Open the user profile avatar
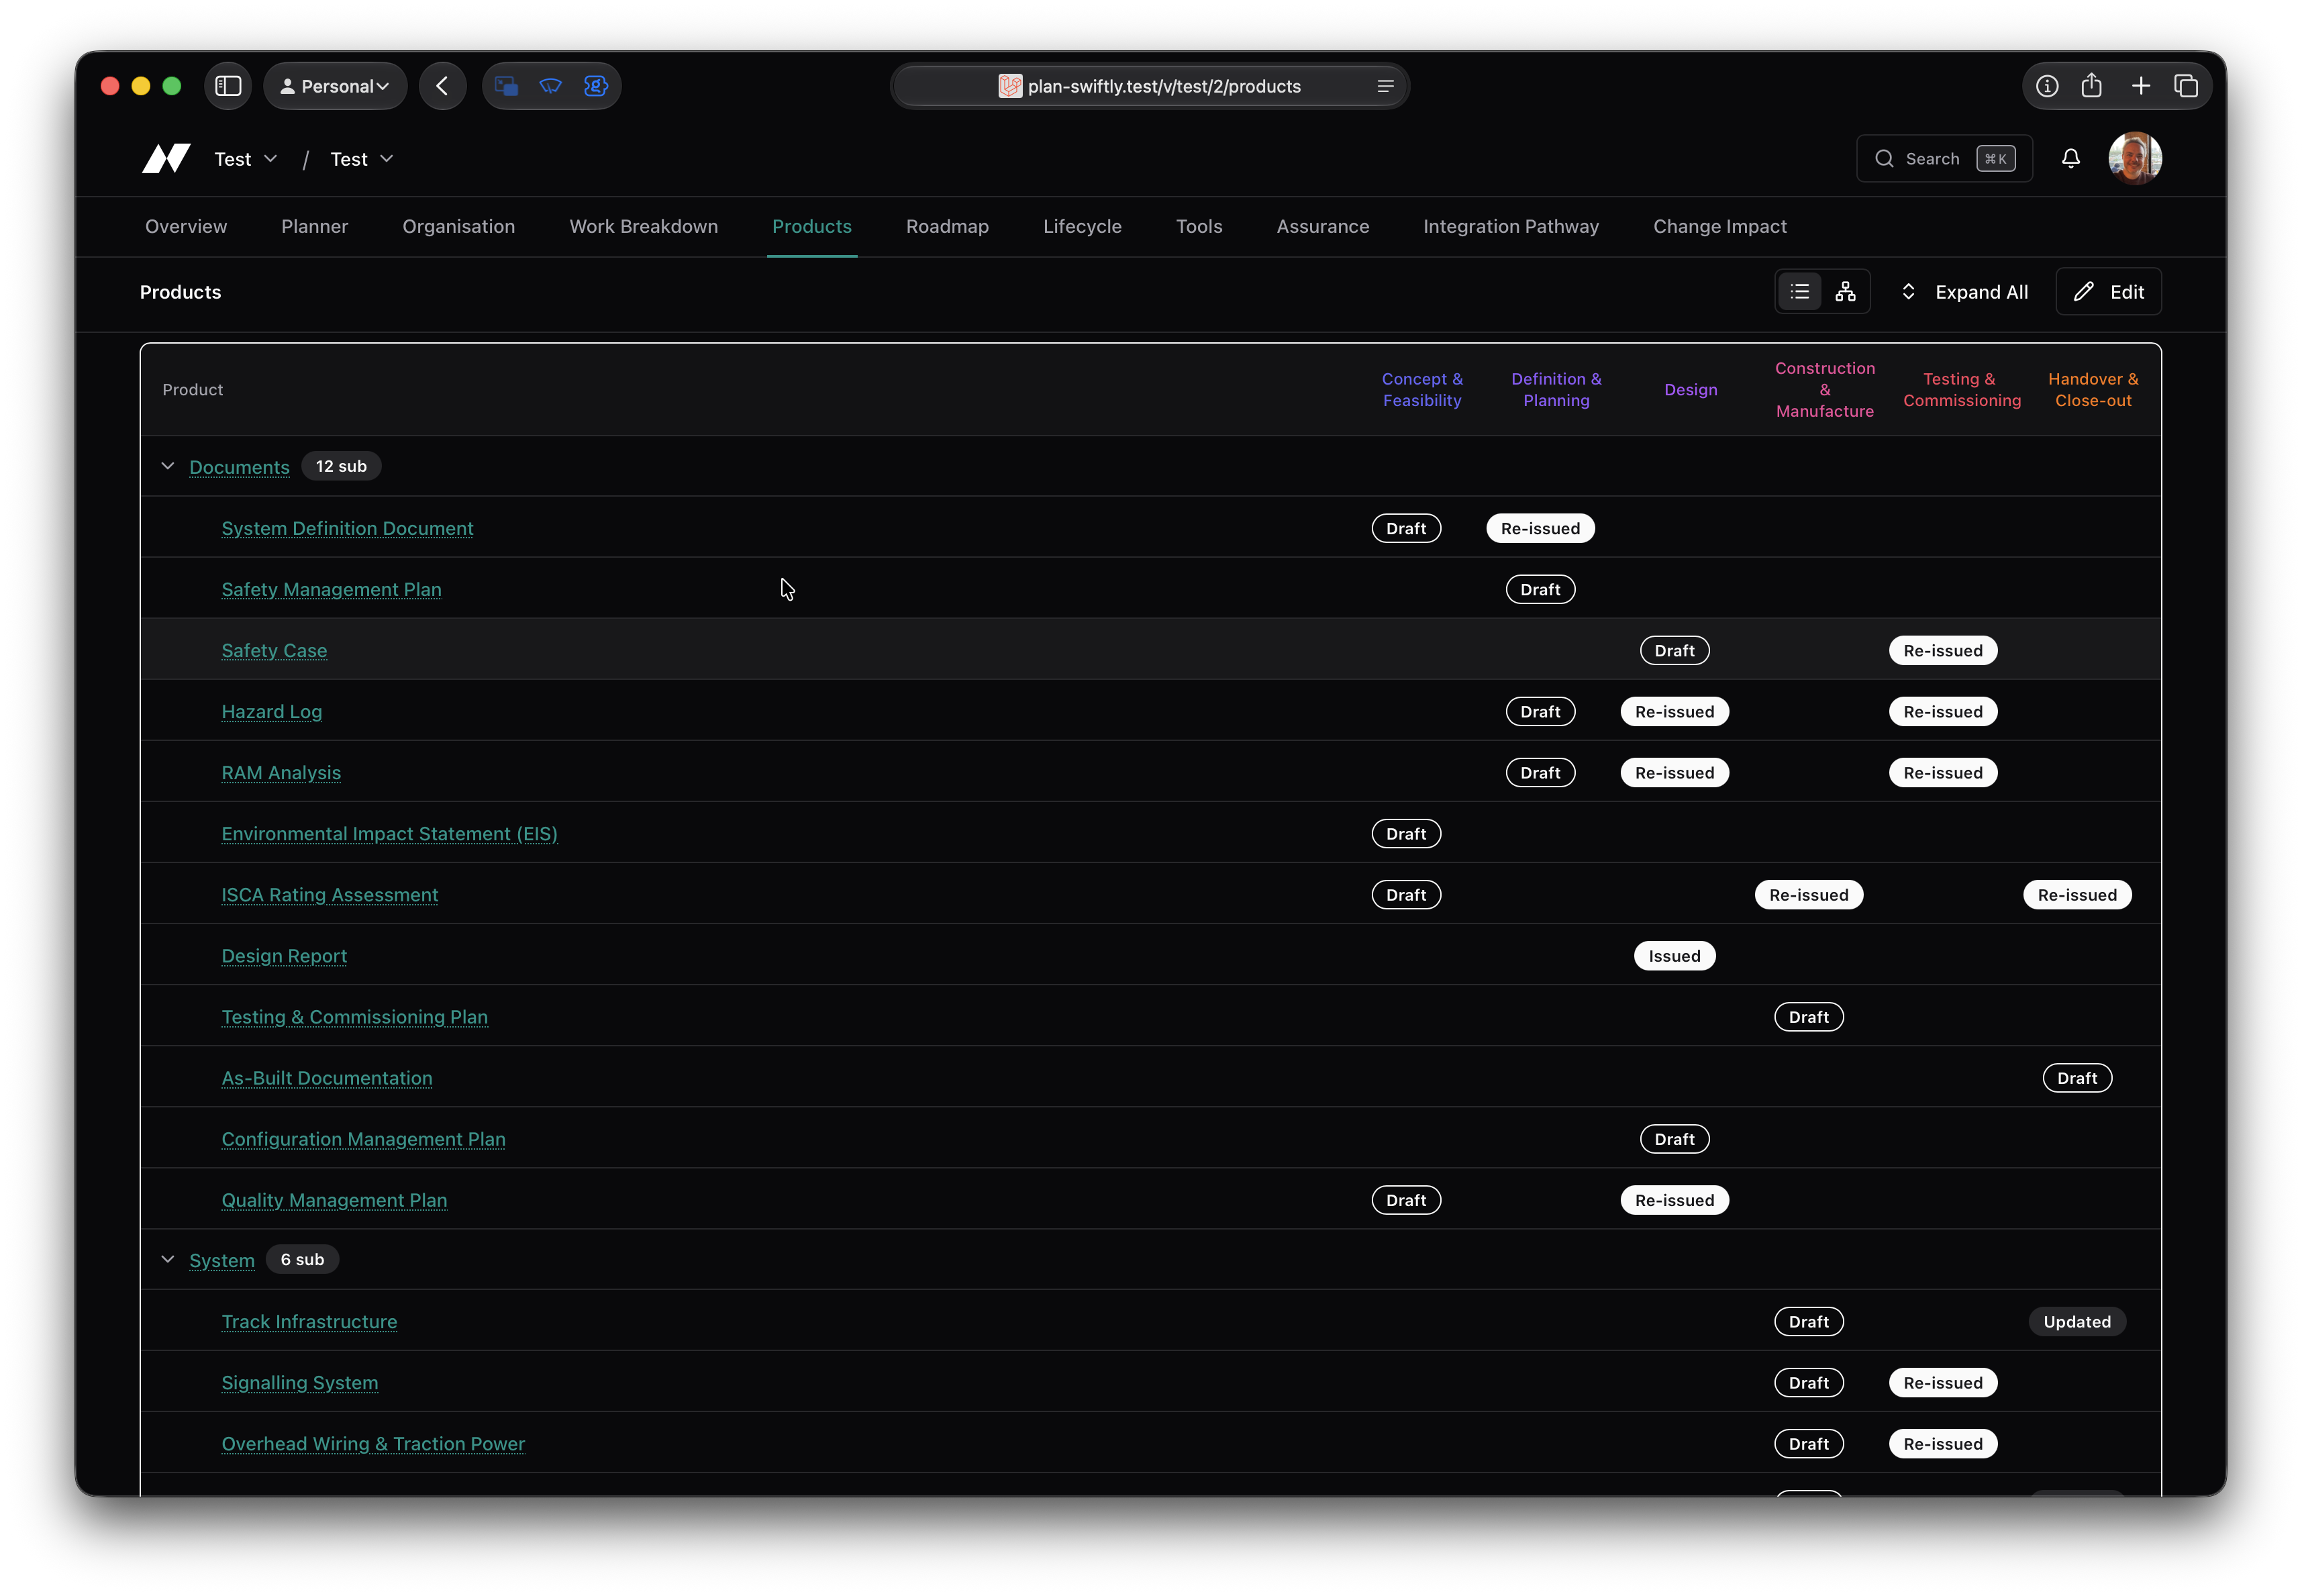2302x1596 pixels. click(x=2134, y=158)
